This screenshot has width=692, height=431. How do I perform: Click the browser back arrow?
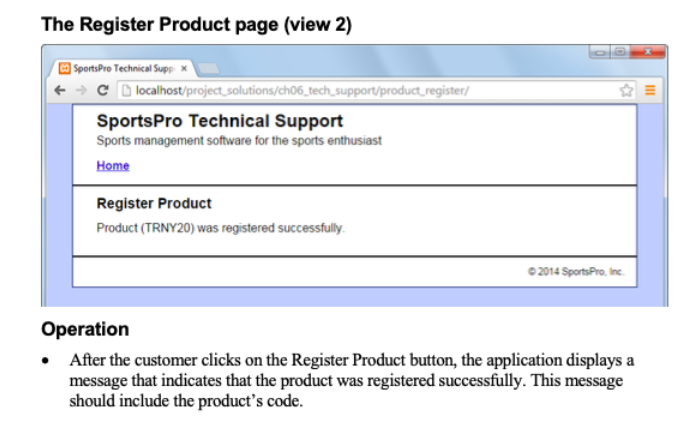click(60, 90)
